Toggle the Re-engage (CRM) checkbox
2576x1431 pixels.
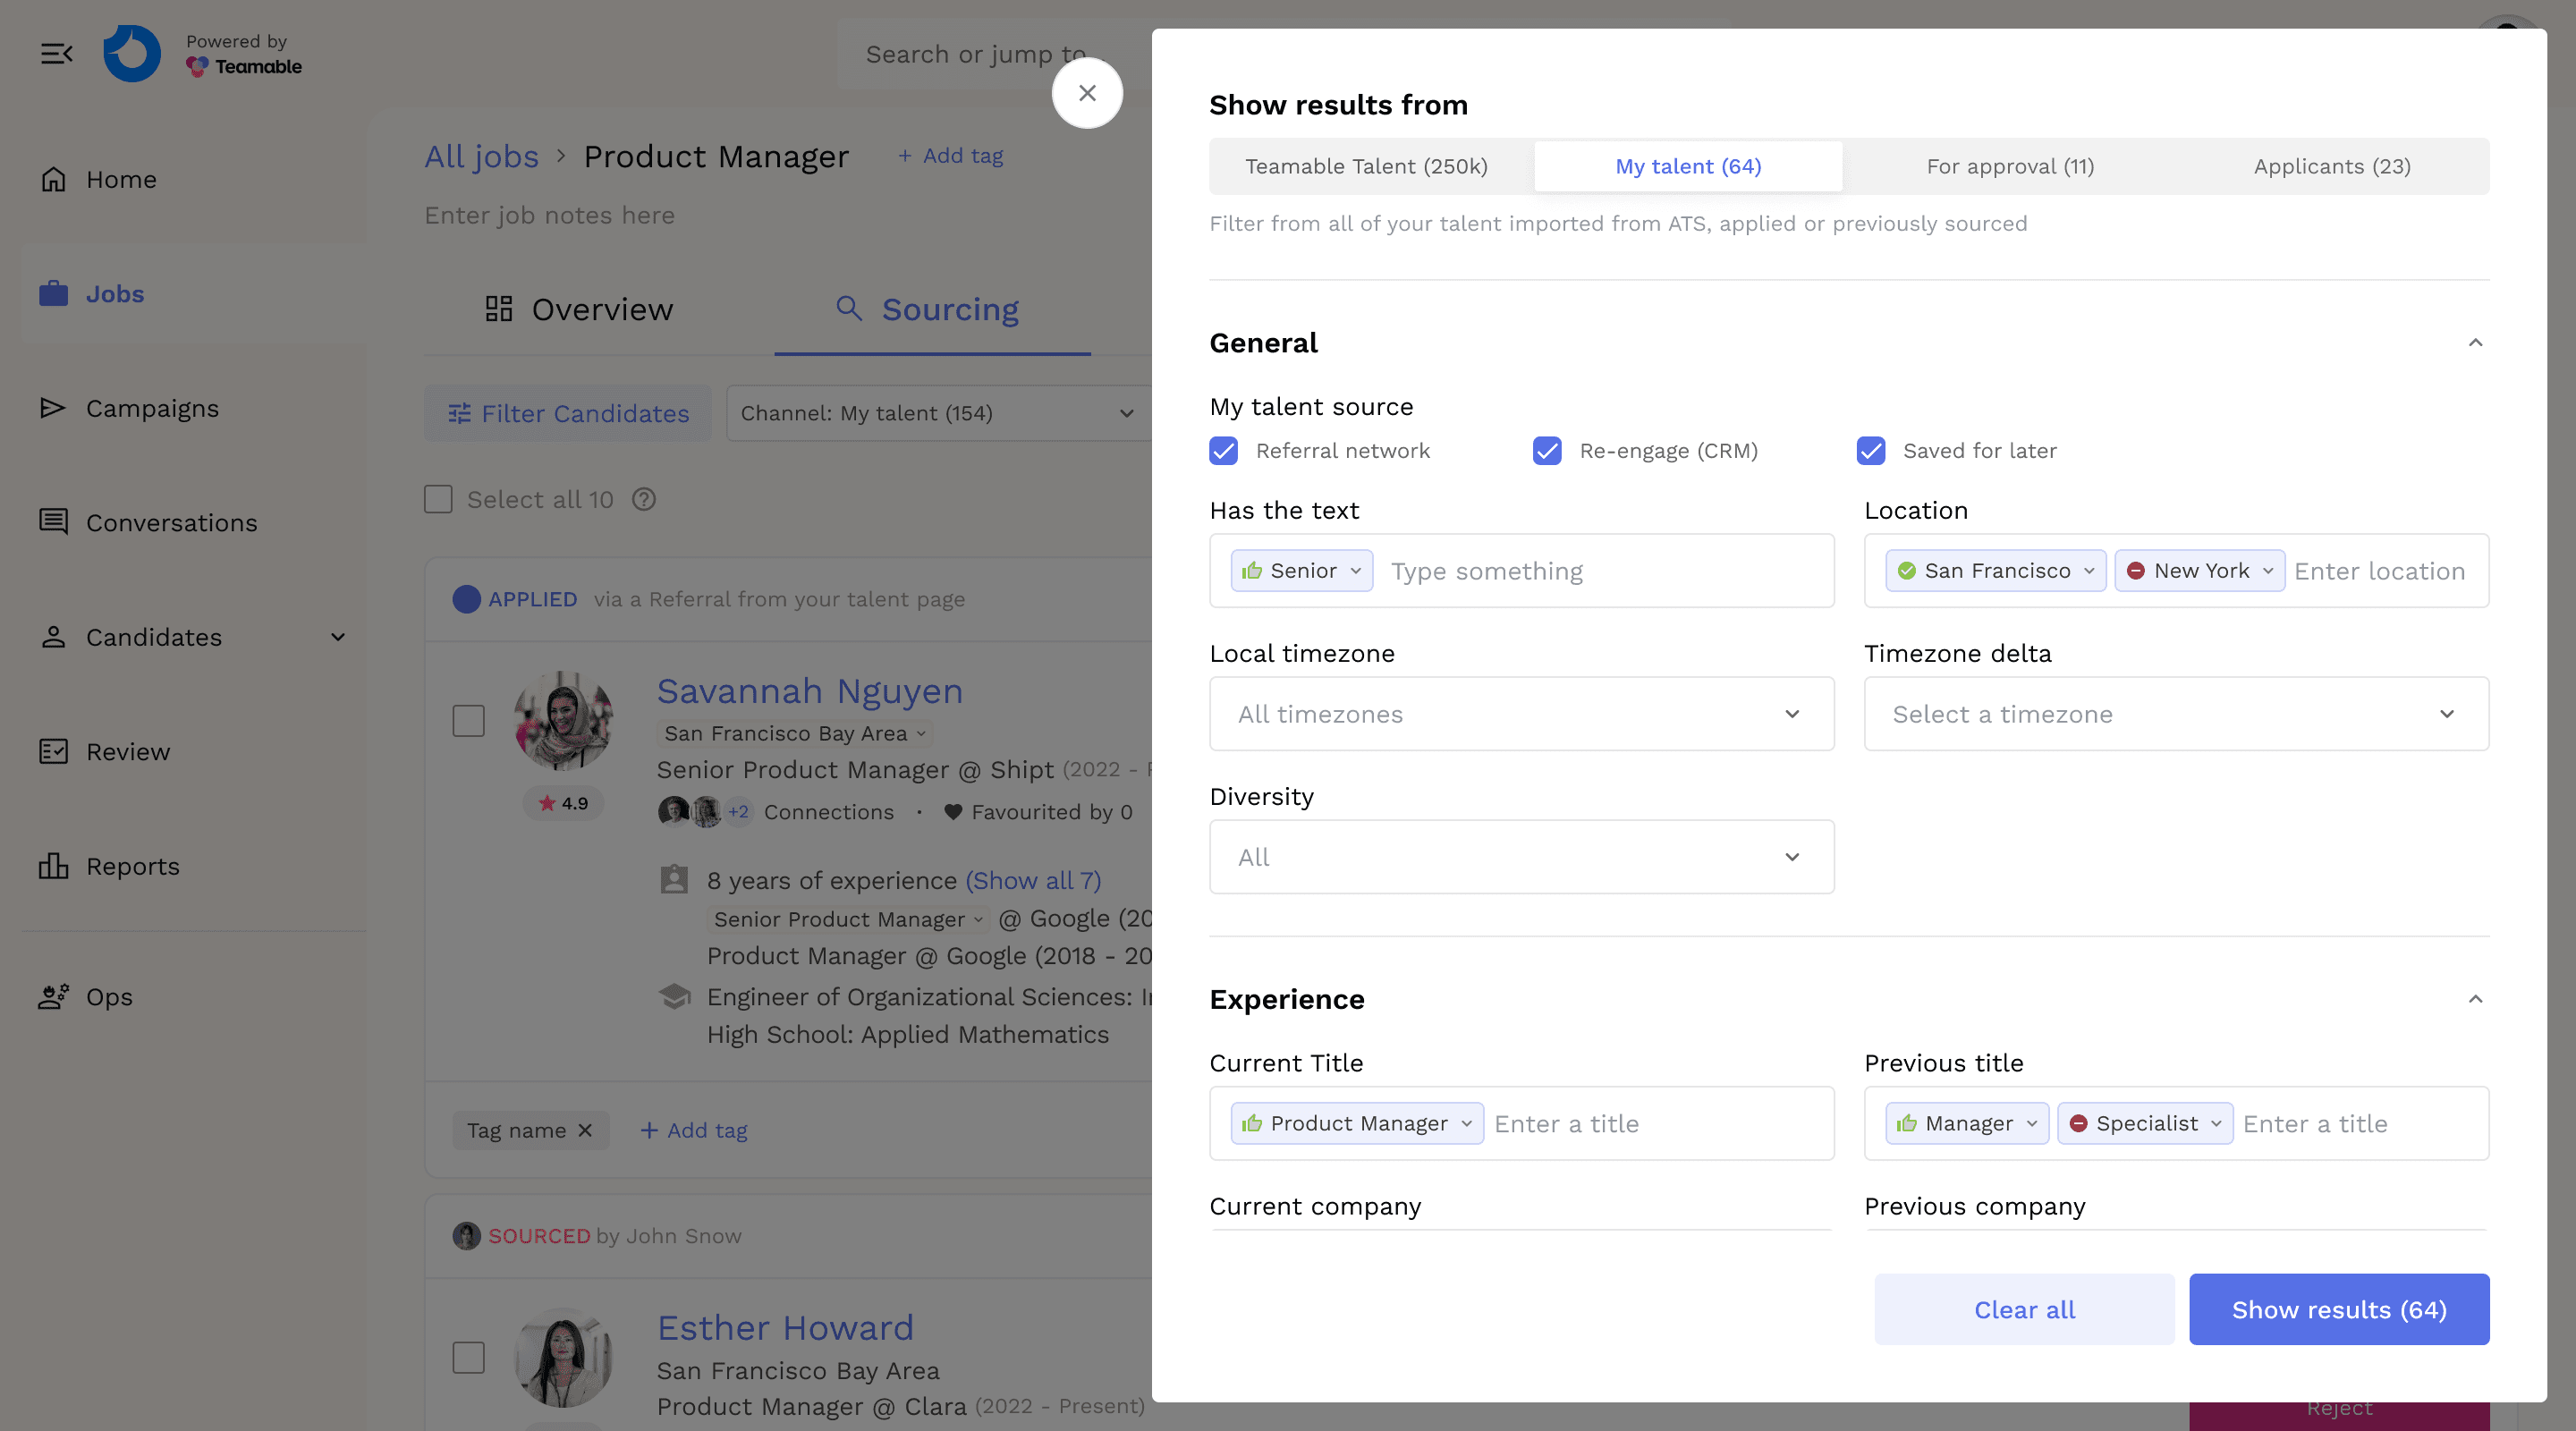(1547, 451)
